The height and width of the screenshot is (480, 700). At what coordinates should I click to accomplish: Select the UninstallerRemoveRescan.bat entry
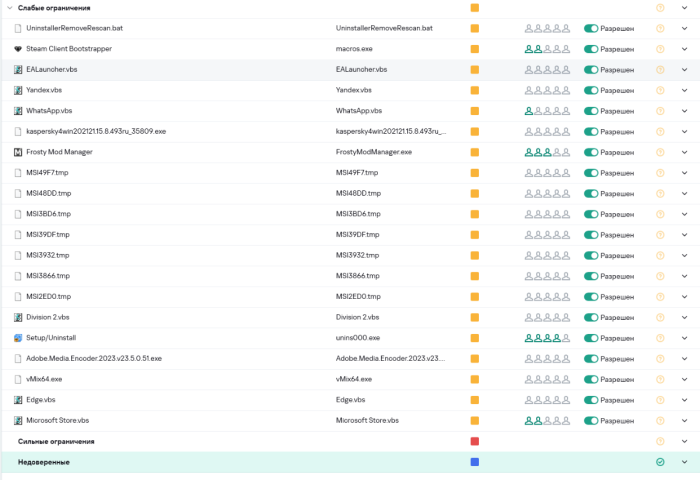coord(74,28)
